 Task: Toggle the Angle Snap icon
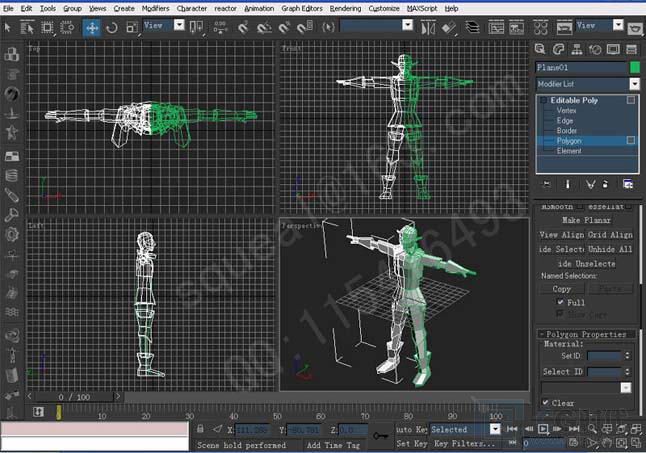pos(264,28)
